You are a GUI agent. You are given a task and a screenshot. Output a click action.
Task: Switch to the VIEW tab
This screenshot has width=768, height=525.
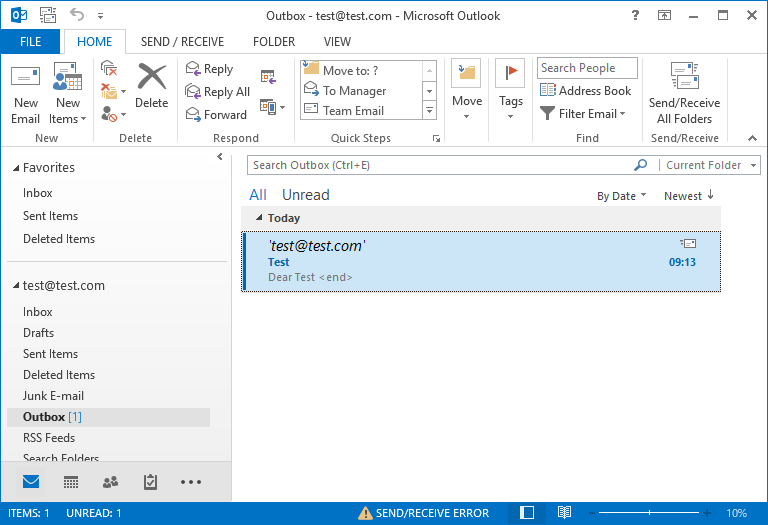[337, 42]
